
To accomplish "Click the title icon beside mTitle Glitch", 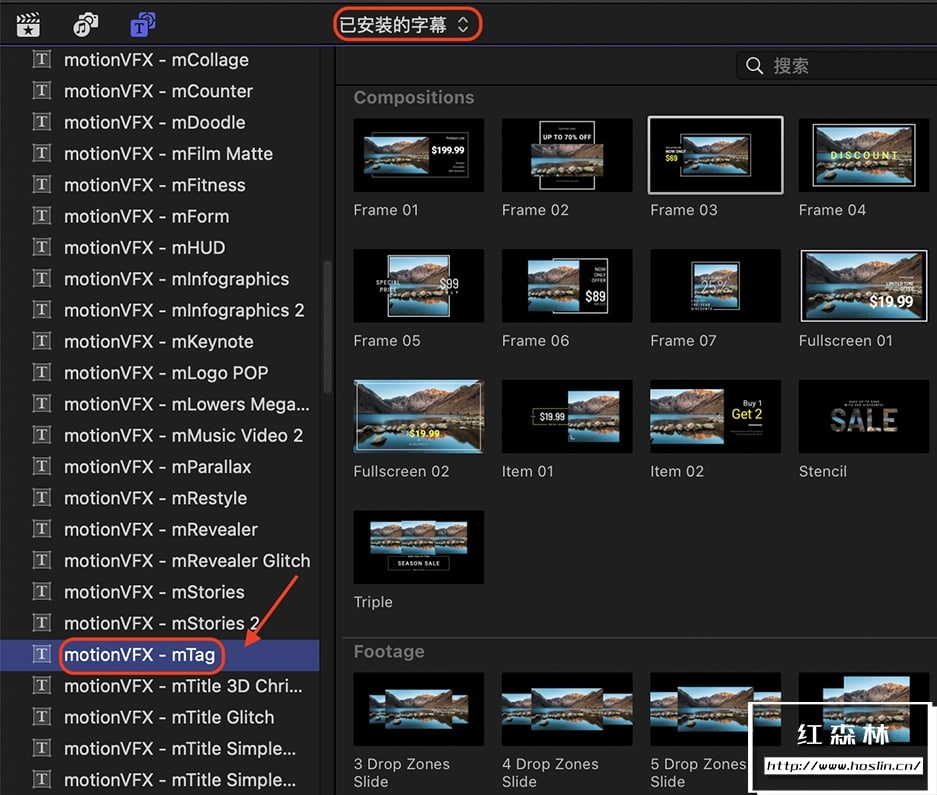I will coord(41,716).
